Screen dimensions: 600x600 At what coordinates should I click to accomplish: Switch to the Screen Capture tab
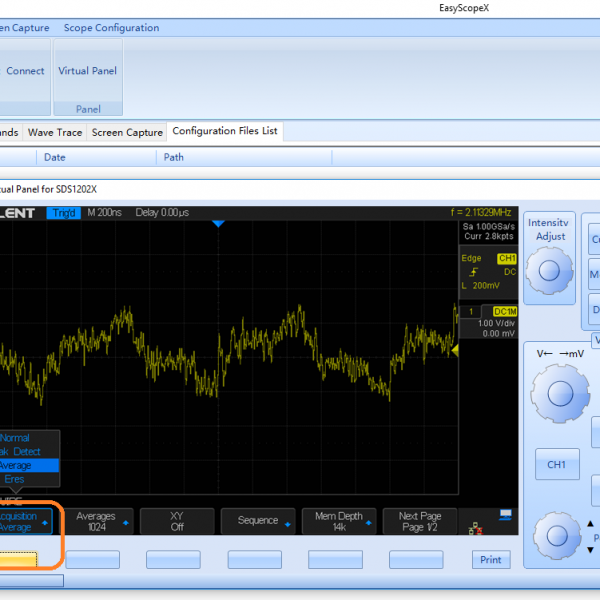(127, 132)
